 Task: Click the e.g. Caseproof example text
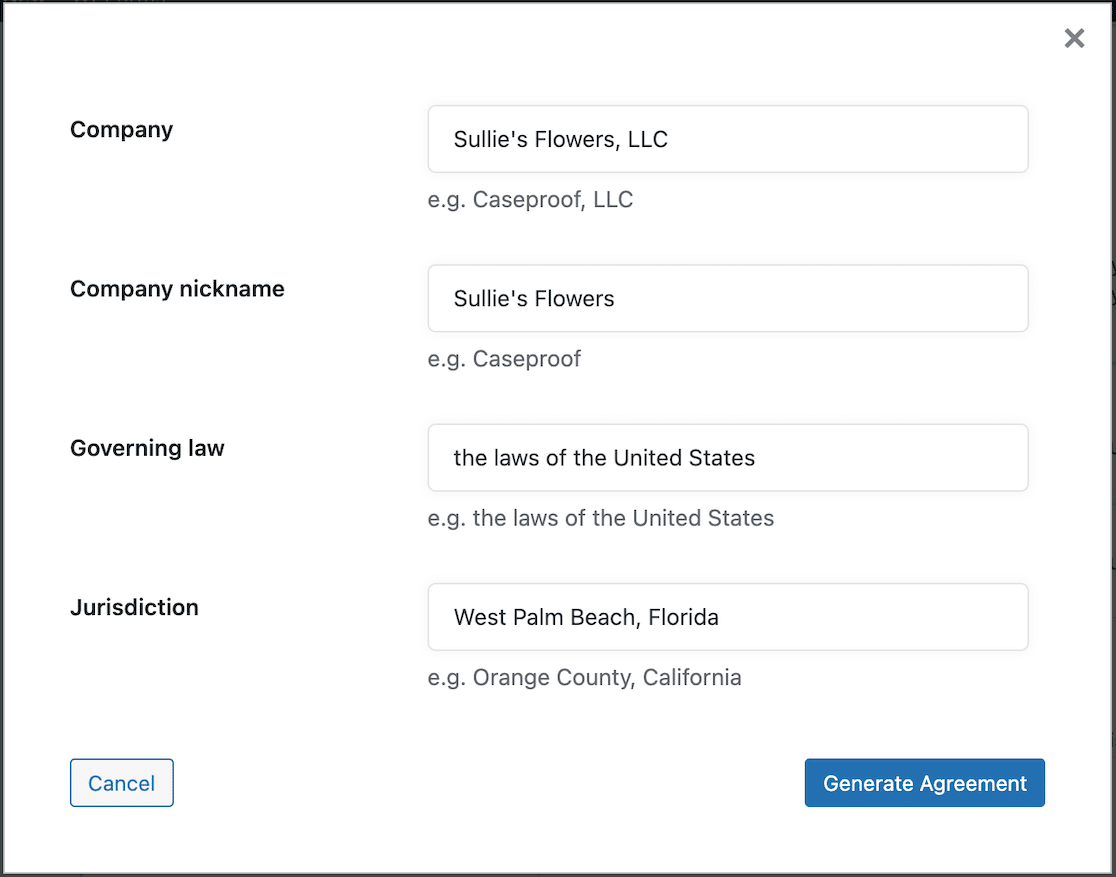point(504,358)
